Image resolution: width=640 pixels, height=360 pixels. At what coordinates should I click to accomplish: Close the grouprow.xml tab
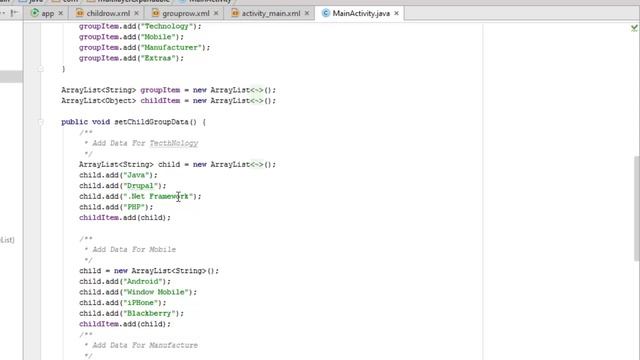click(216, 13)
